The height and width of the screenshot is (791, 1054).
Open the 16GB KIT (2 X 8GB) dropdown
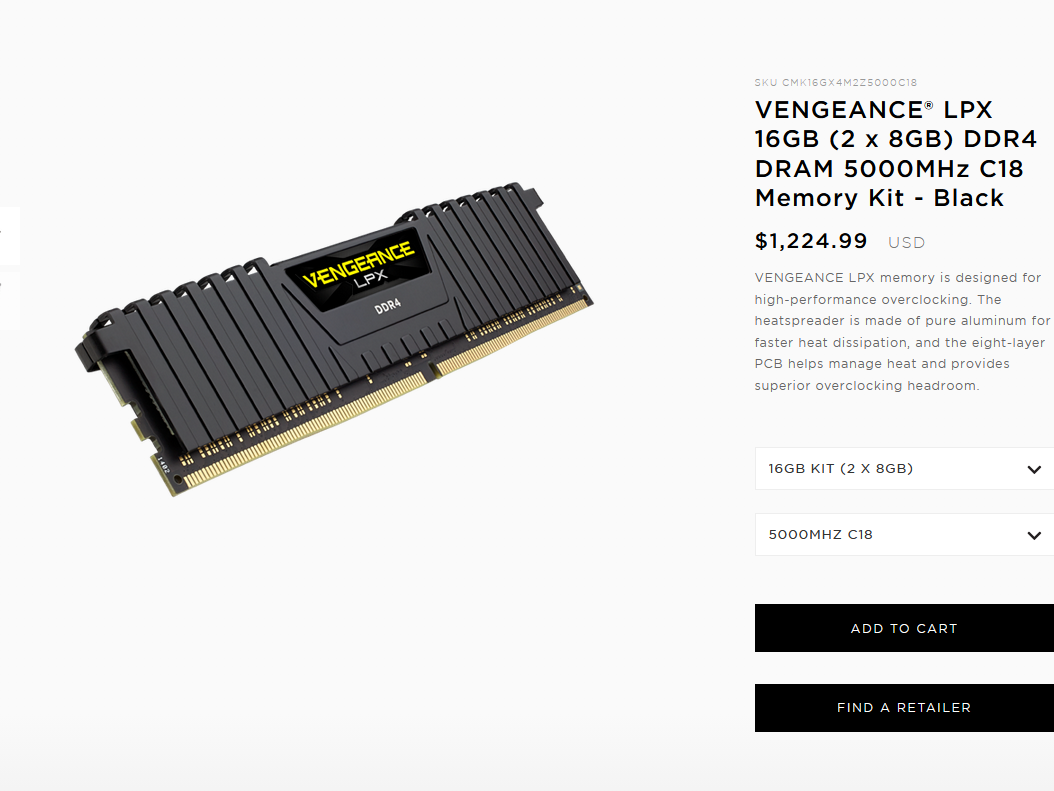pos(904,468)
